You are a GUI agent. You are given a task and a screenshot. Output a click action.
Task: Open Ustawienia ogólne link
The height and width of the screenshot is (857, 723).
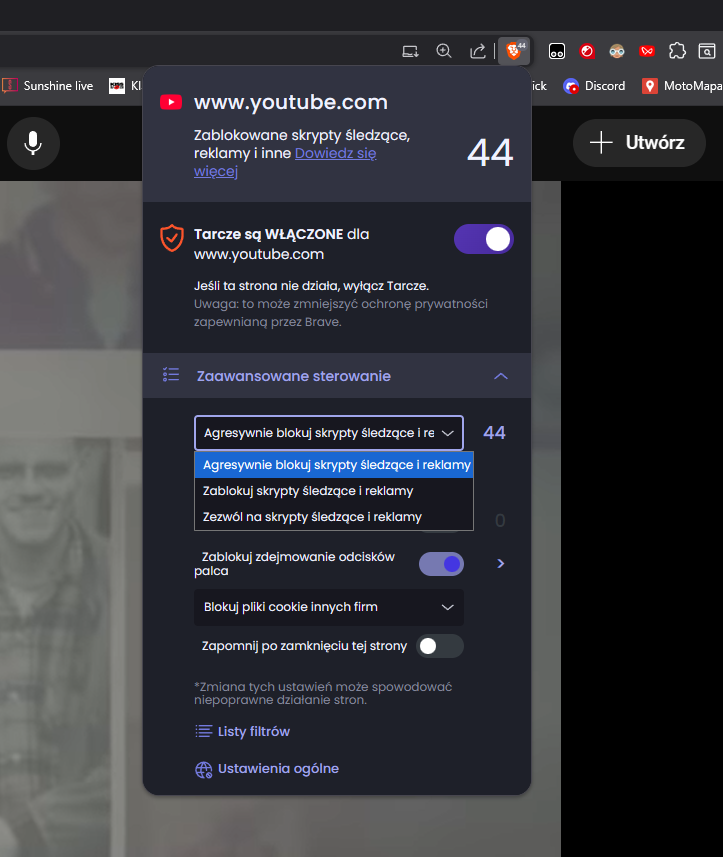(x=267, y=769)
